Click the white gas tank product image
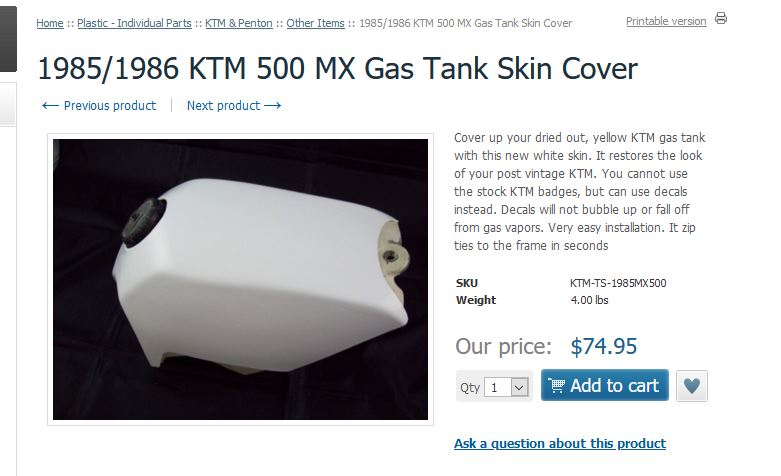 pyautogui.click(x=240, y=279)
